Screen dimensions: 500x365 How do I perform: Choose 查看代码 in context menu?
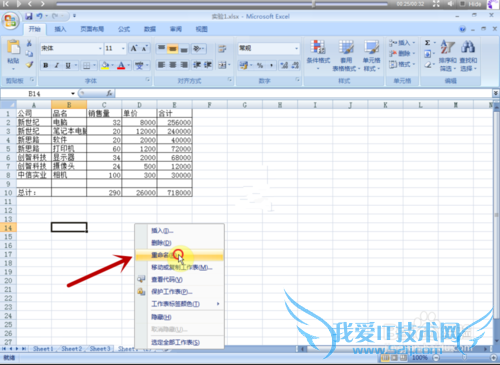point(179,280)
